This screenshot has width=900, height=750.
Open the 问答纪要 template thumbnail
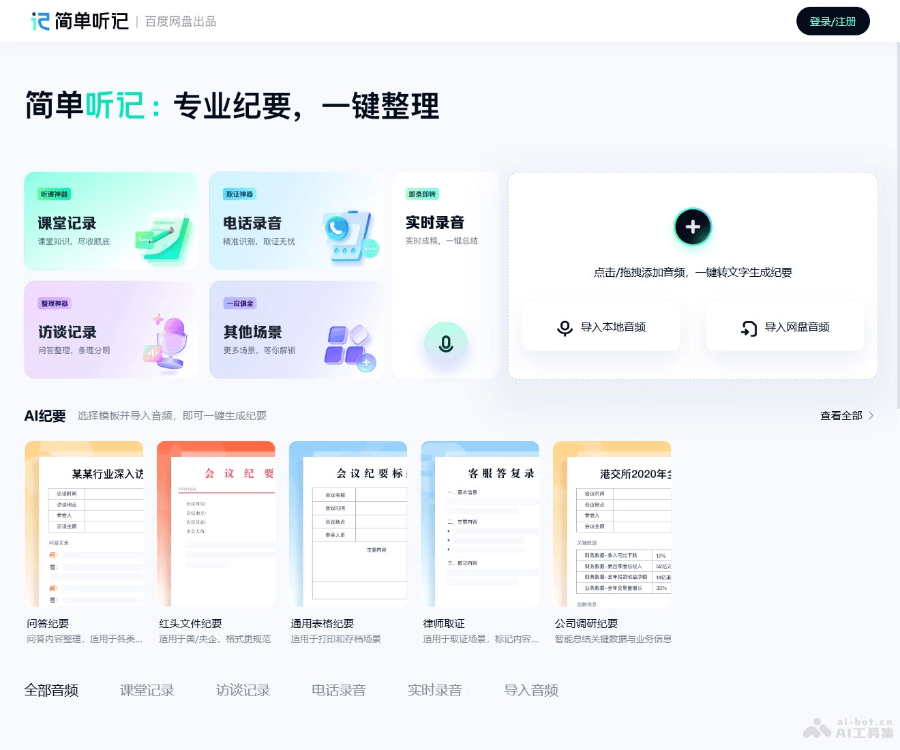(84, 523)
